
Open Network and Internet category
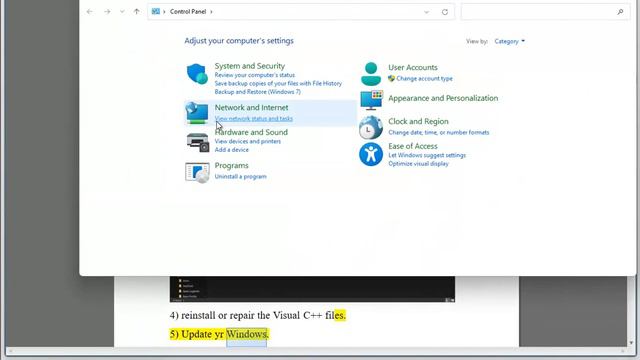[251, 107]
